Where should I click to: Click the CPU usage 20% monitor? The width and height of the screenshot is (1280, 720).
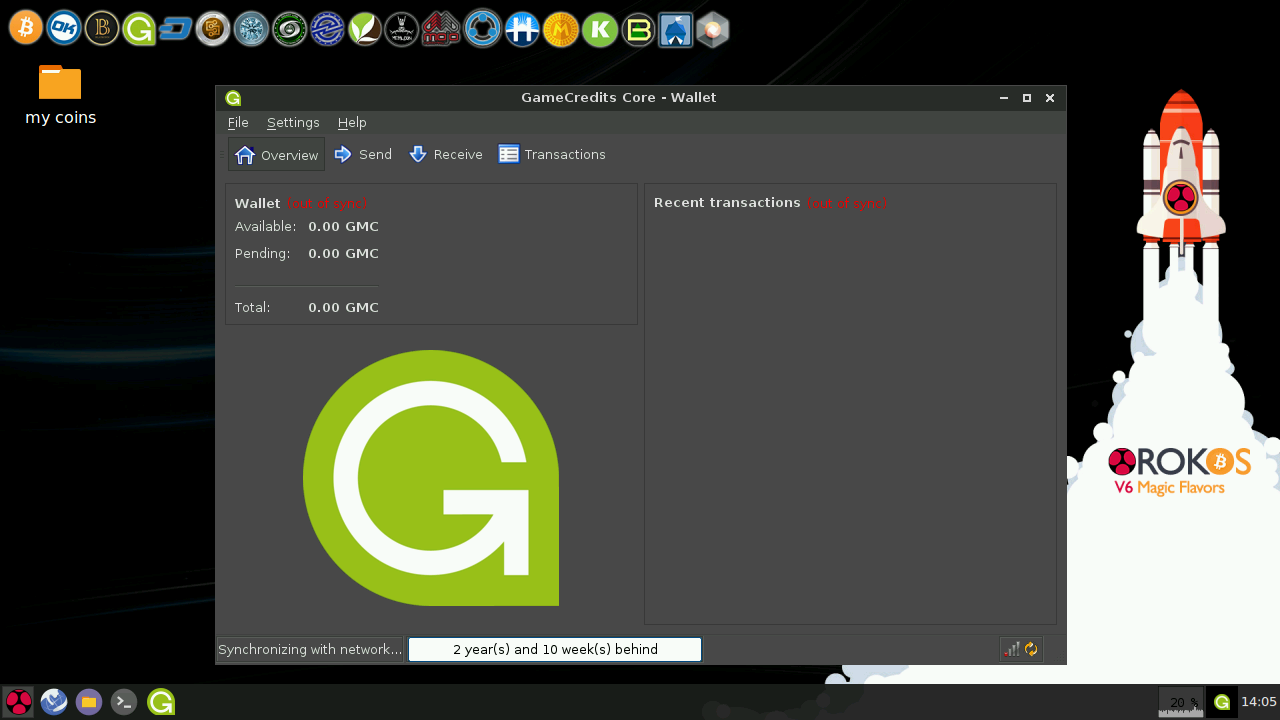[1181, 702]
